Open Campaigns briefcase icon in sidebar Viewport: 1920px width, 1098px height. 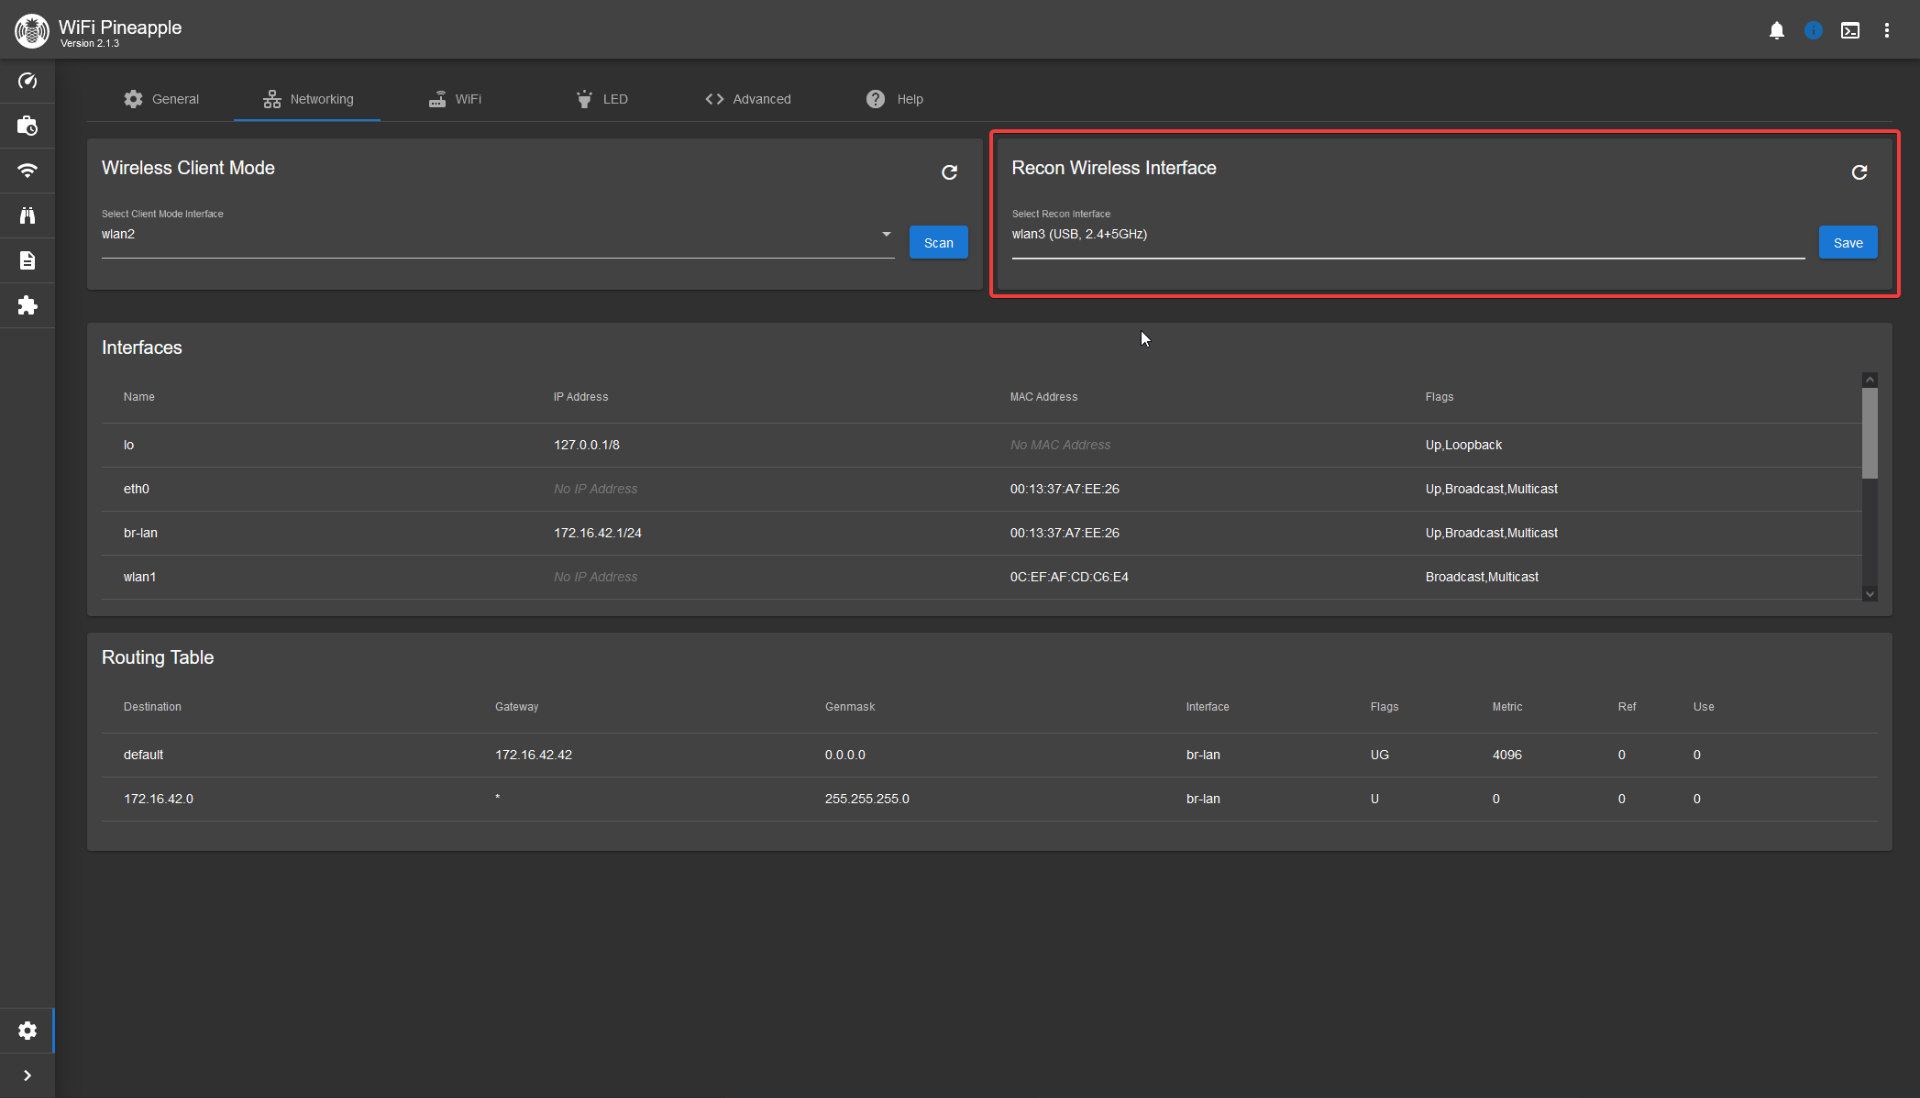coord(27,126)
